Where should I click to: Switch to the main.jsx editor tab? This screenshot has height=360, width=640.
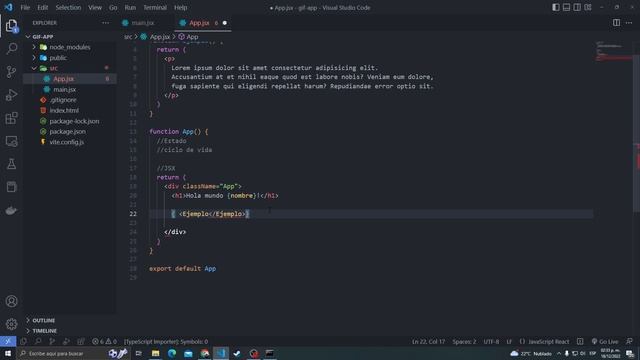tap(142, 23)
